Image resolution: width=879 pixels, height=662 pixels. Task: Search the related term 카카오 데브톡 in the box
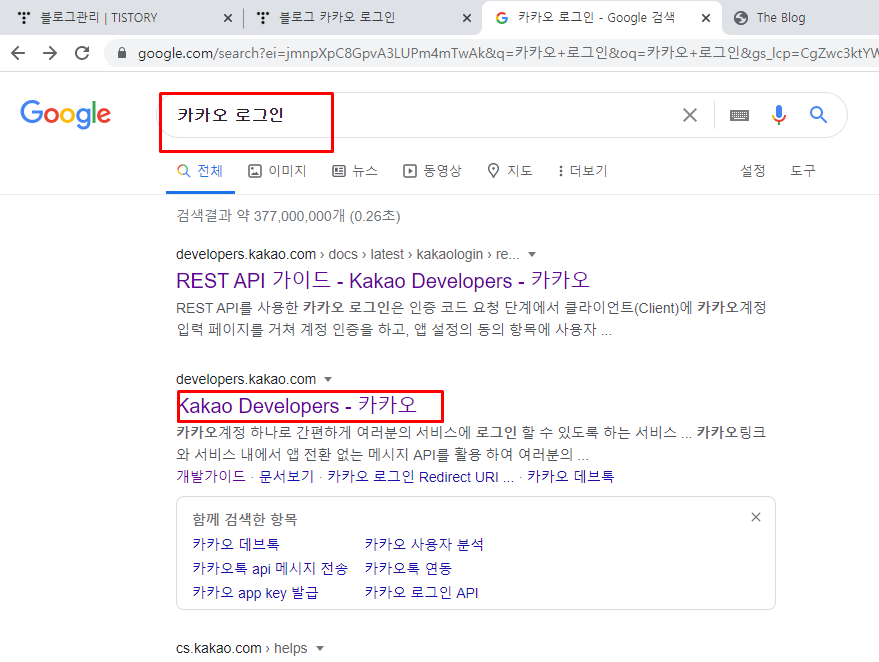pyautogui.click(x=236, y=544)
